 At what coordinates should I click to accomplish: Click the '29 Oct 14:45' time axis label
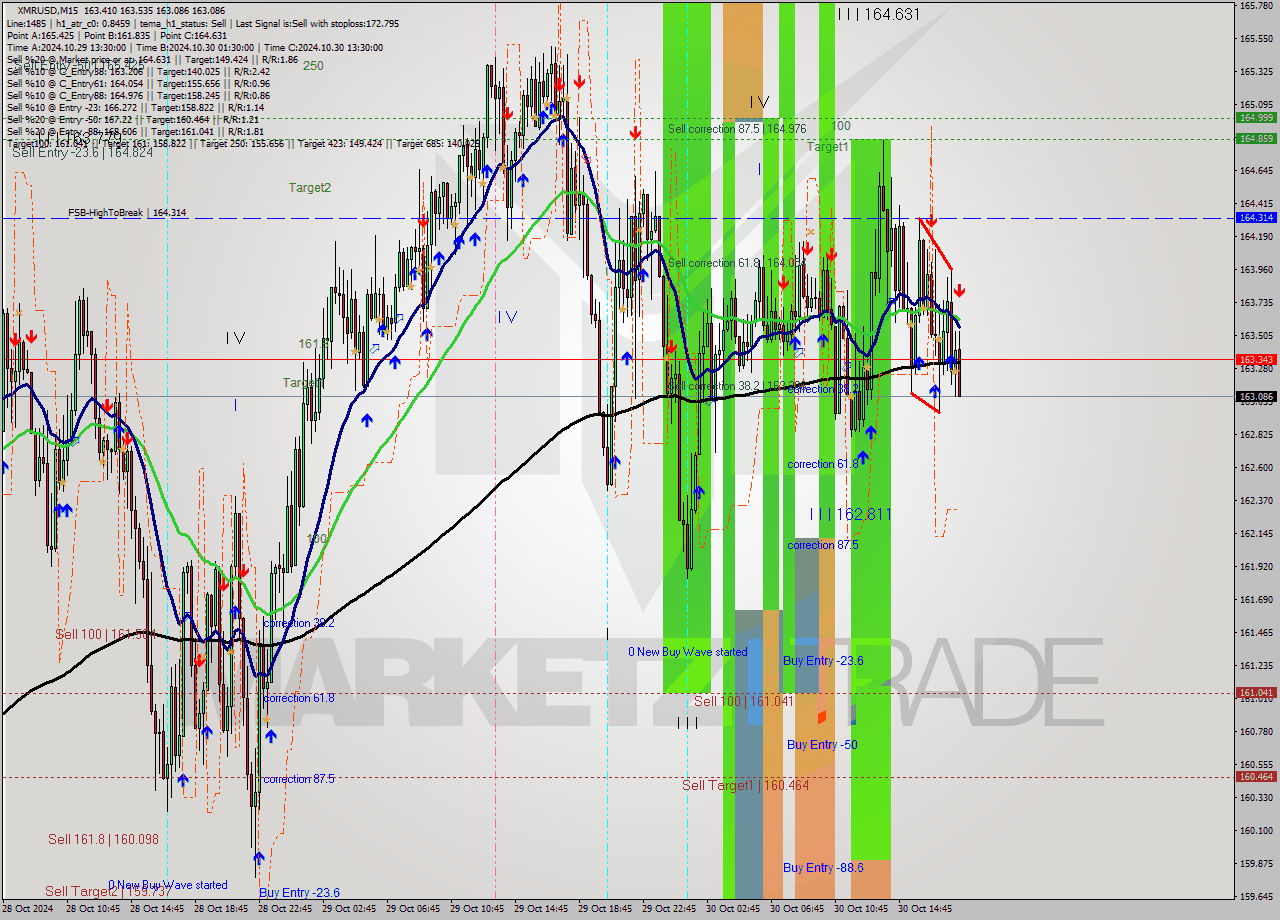(x=541, y=909)
